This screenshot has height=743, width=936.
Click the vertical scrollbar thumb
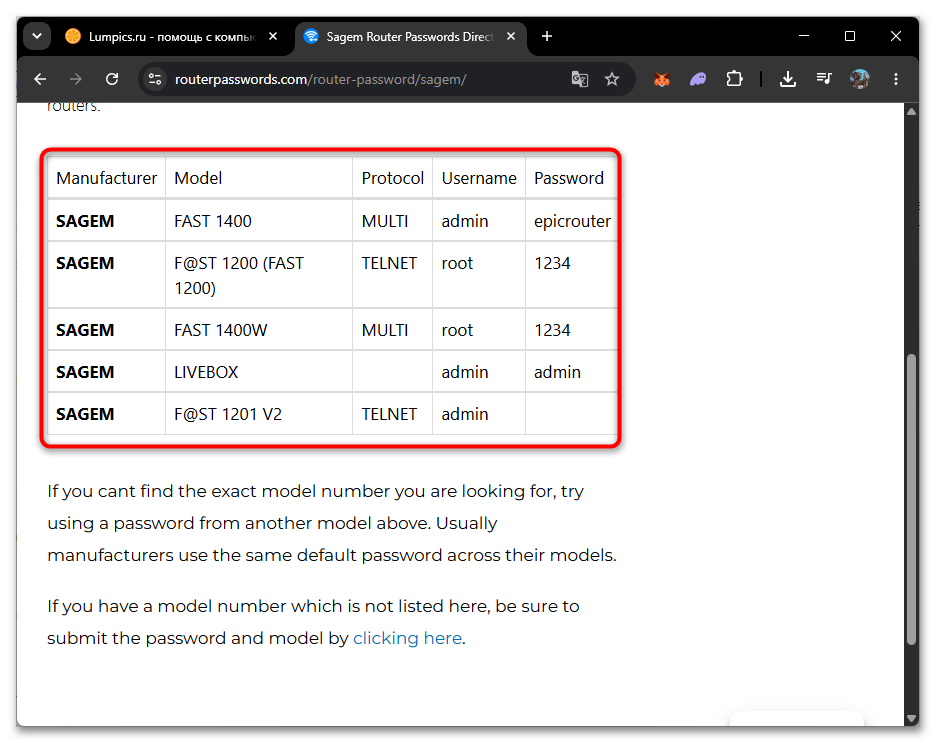[911, 499]
